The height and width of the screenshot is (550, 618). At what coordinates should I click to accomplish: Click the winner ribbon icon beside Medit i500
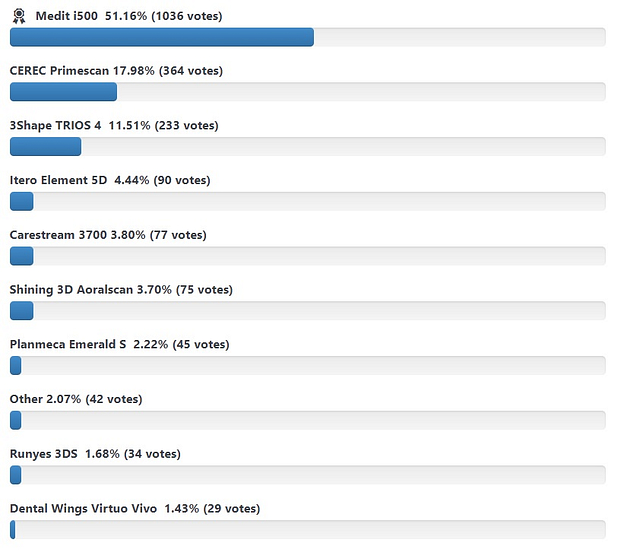[19, 16]
